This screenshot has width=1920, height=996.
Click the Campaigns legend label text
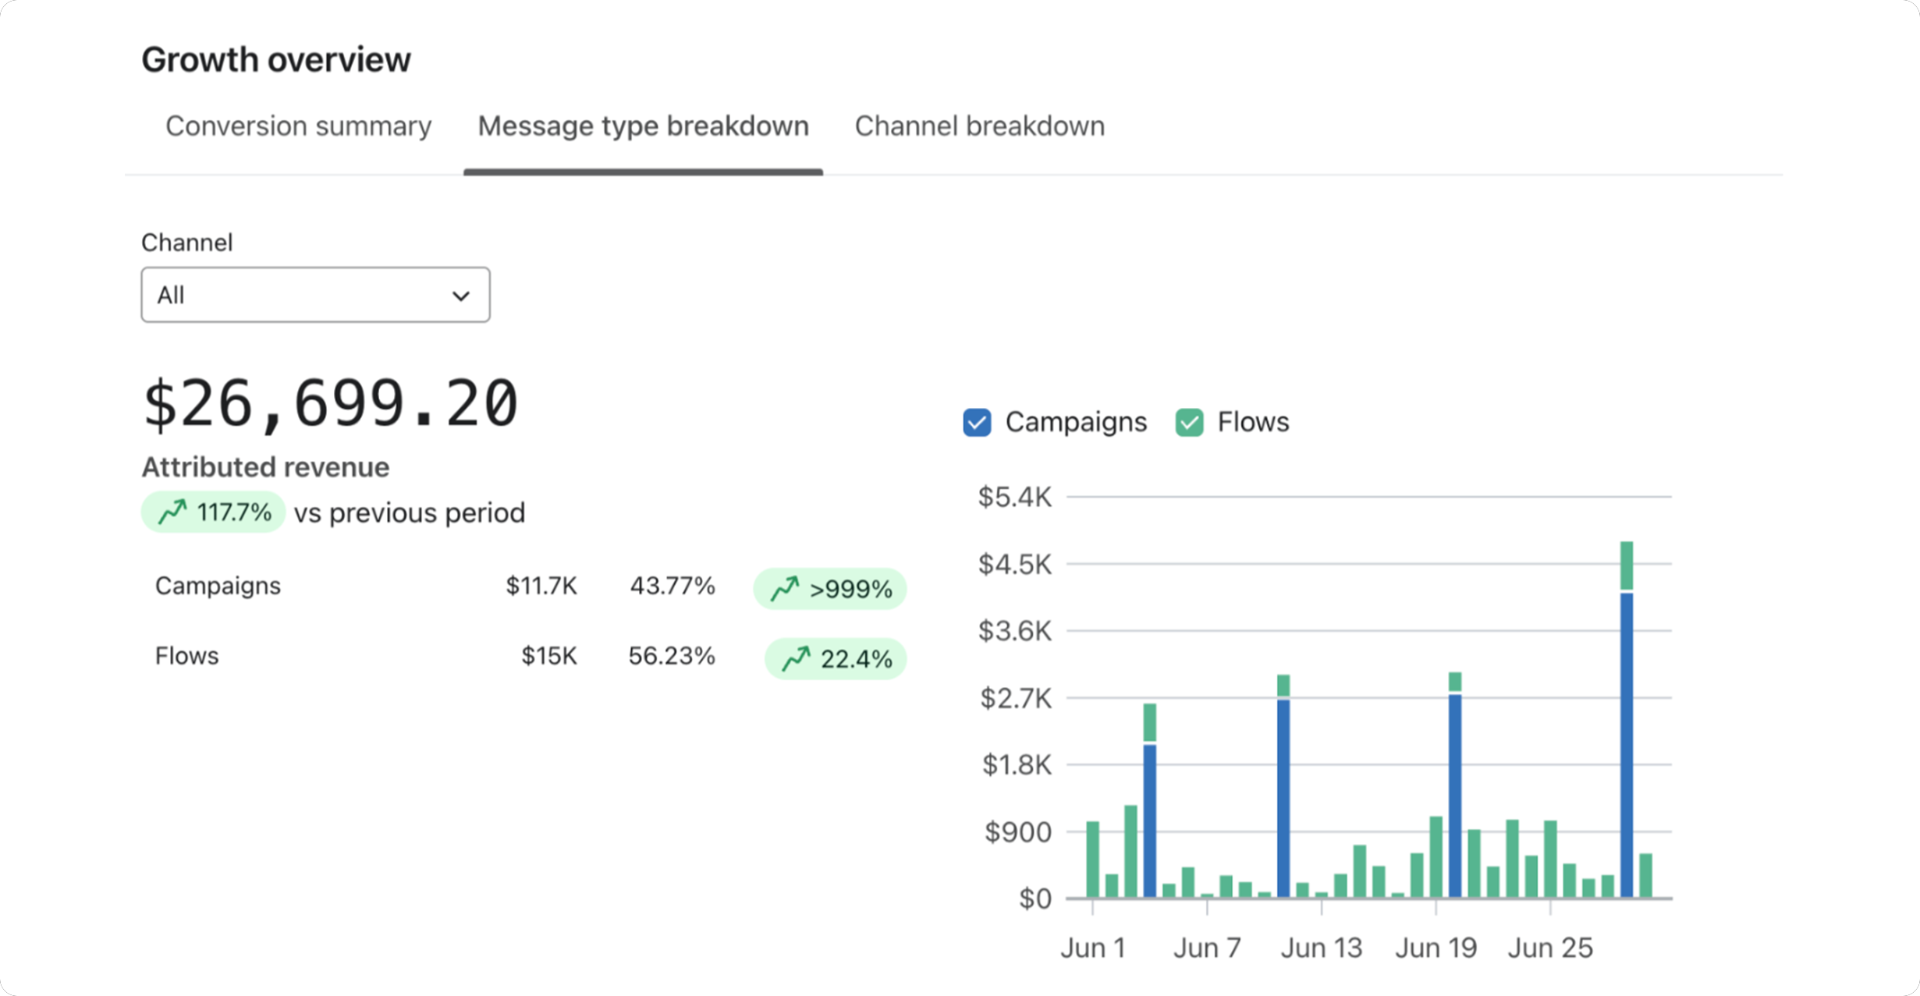pos(1076,422)
